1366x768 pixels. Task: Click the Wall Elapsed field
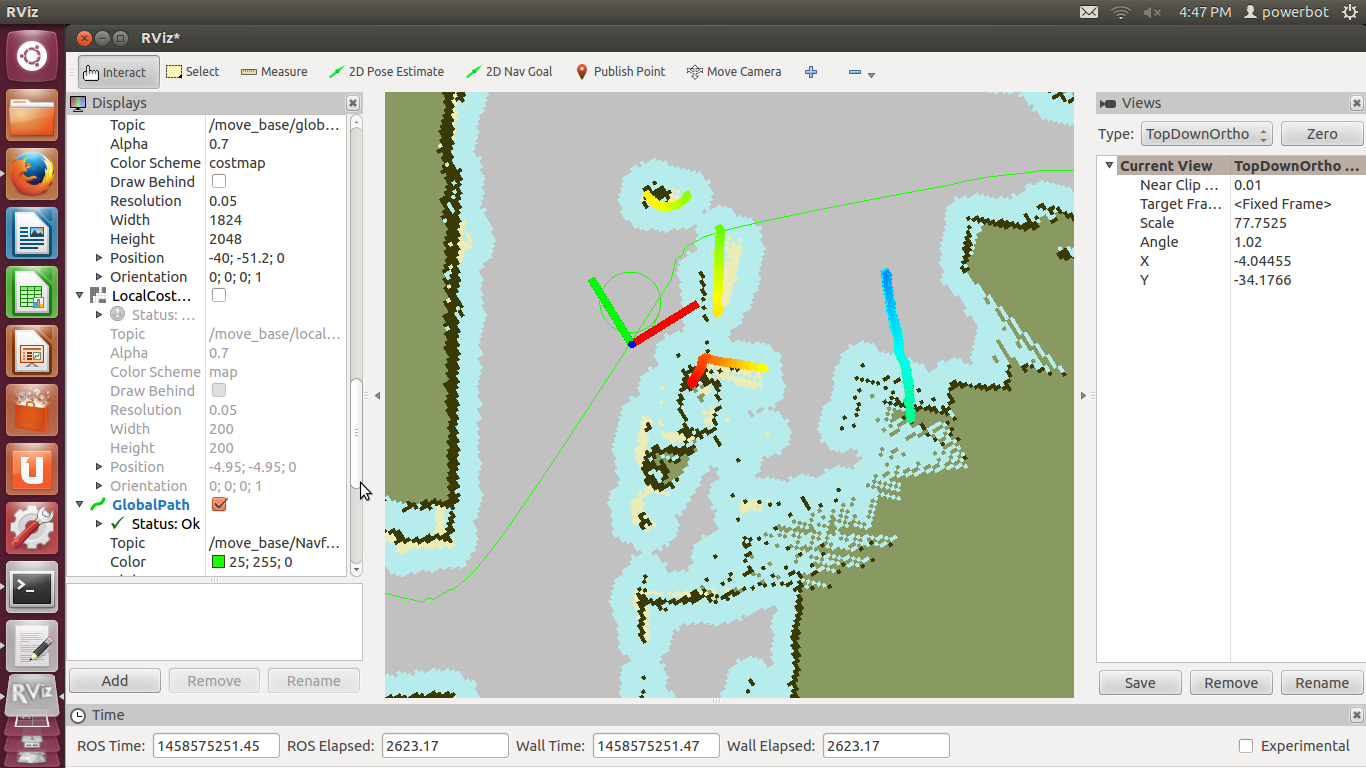pyautogui.click(x=886, y=746)
